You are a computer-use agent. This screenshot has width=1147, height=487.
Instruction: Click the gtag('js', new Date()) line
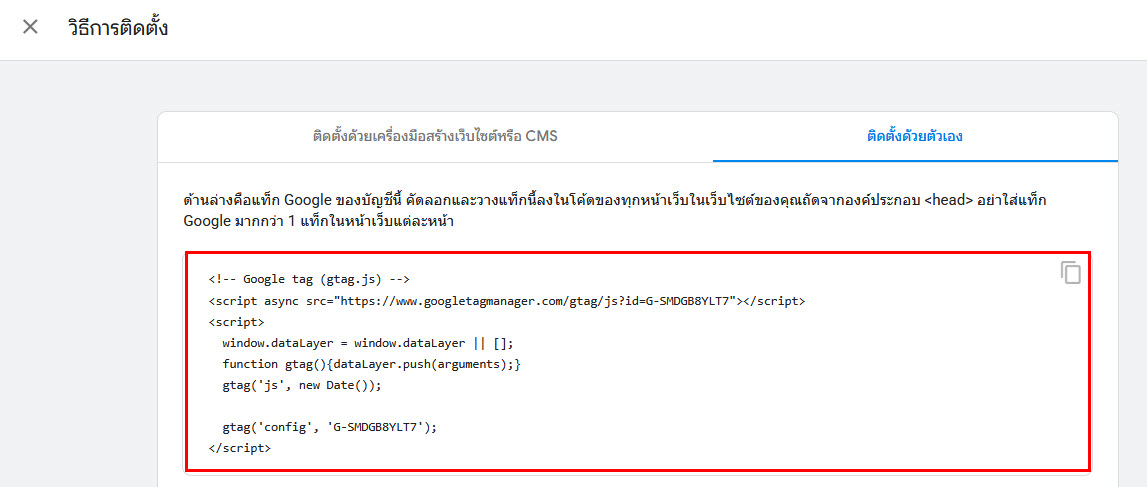[302, 385]
